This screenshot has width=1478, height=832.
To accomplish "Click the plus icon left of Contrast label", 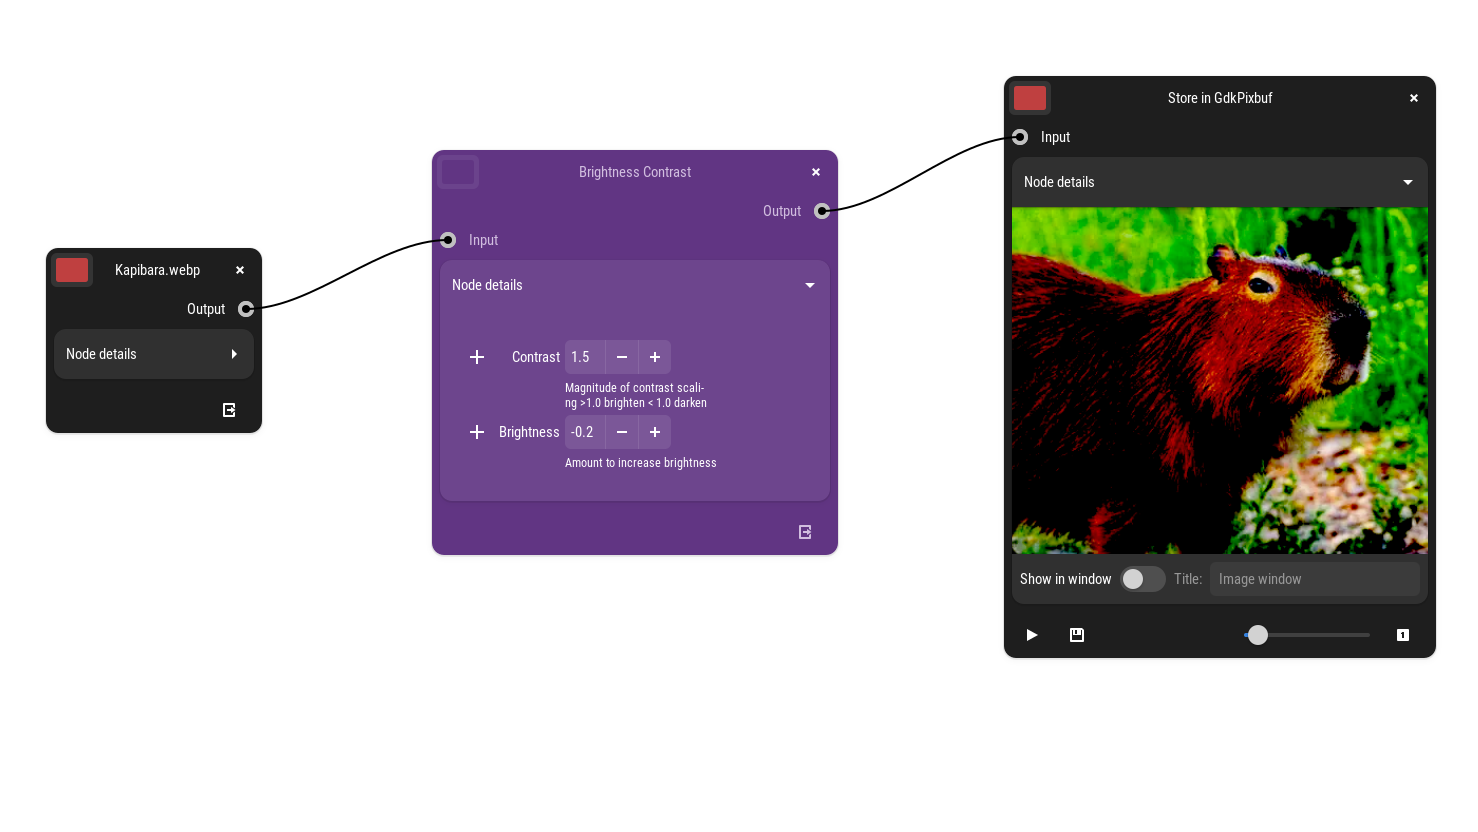I will (x=477, y=357).
